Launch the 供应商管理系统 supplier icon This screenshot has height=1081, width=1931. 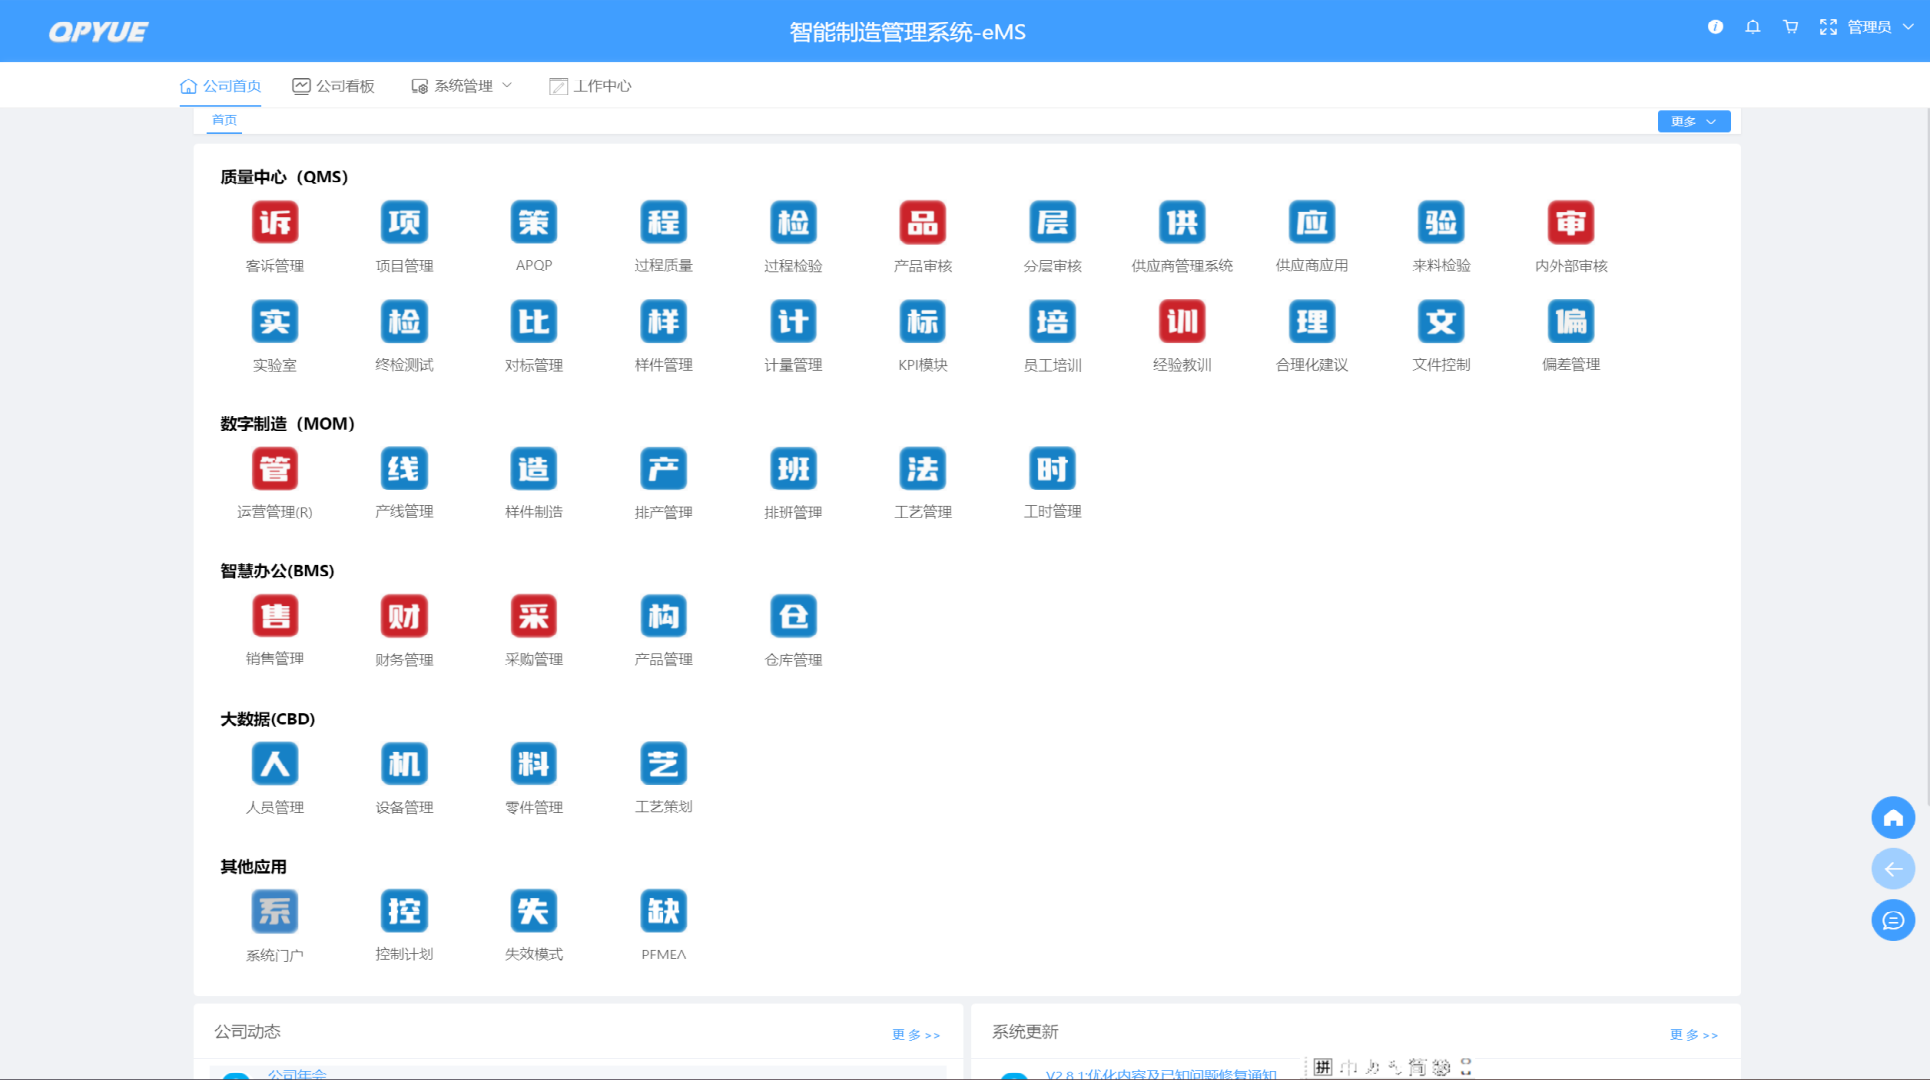tap(1181, 223)
